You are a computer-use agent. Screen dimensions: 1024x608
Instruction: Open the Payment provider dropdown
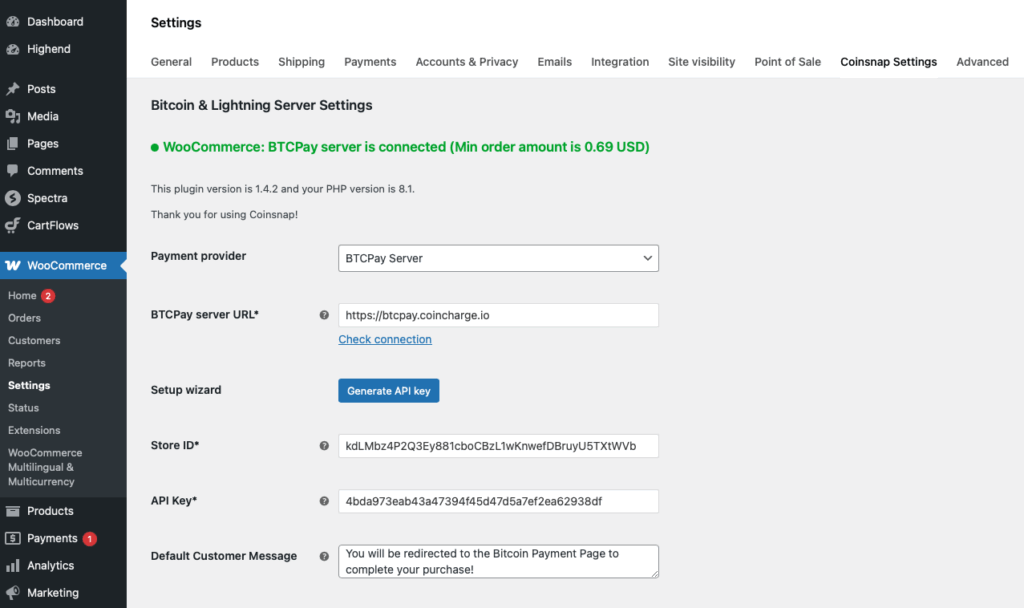[498, 258]
